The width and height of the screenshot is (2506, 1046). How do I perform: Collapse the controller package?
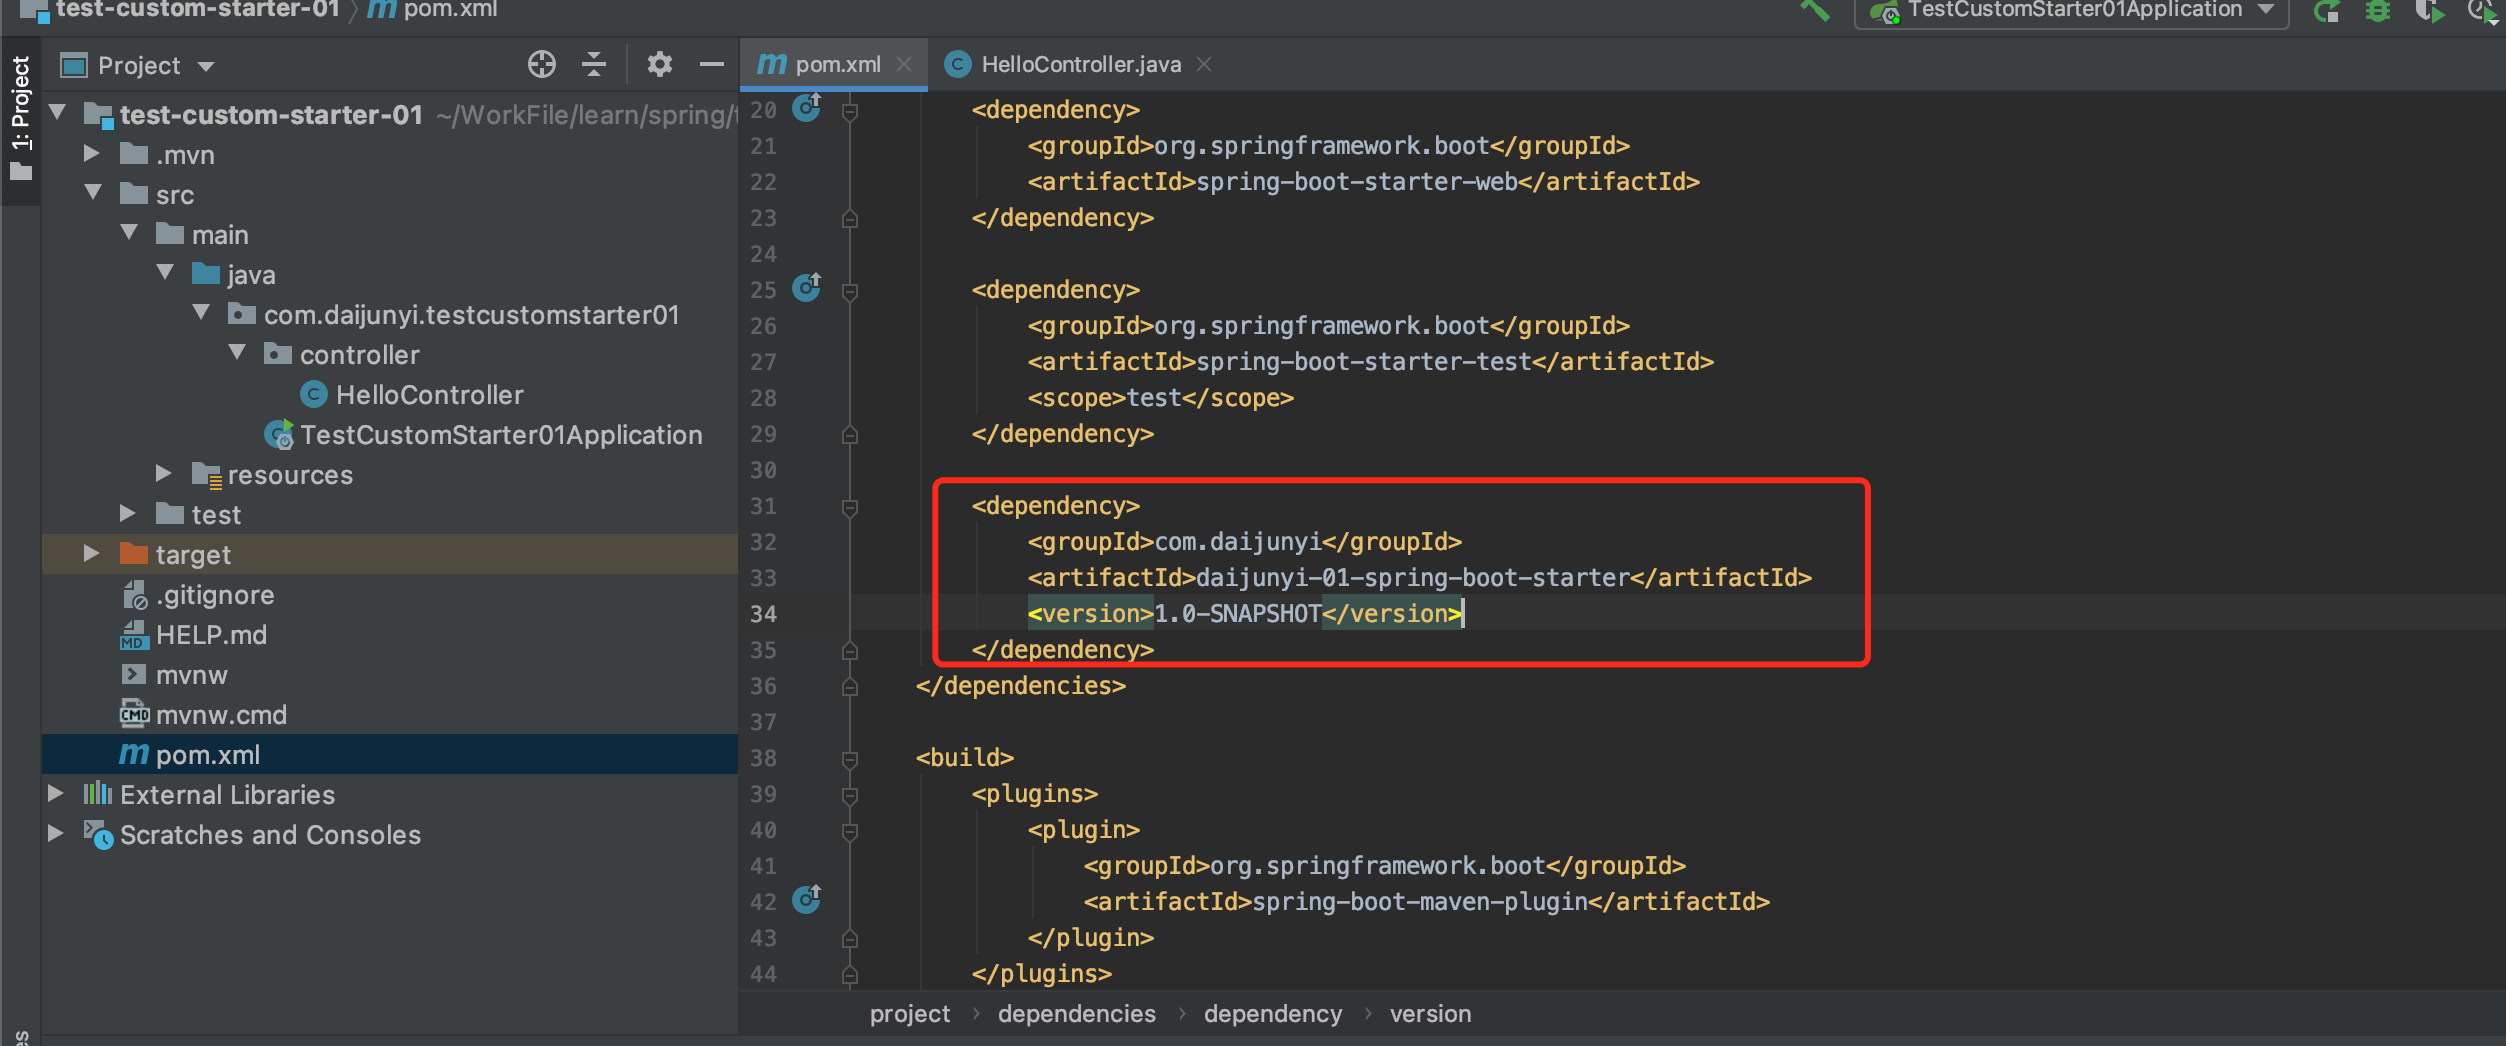238,353
